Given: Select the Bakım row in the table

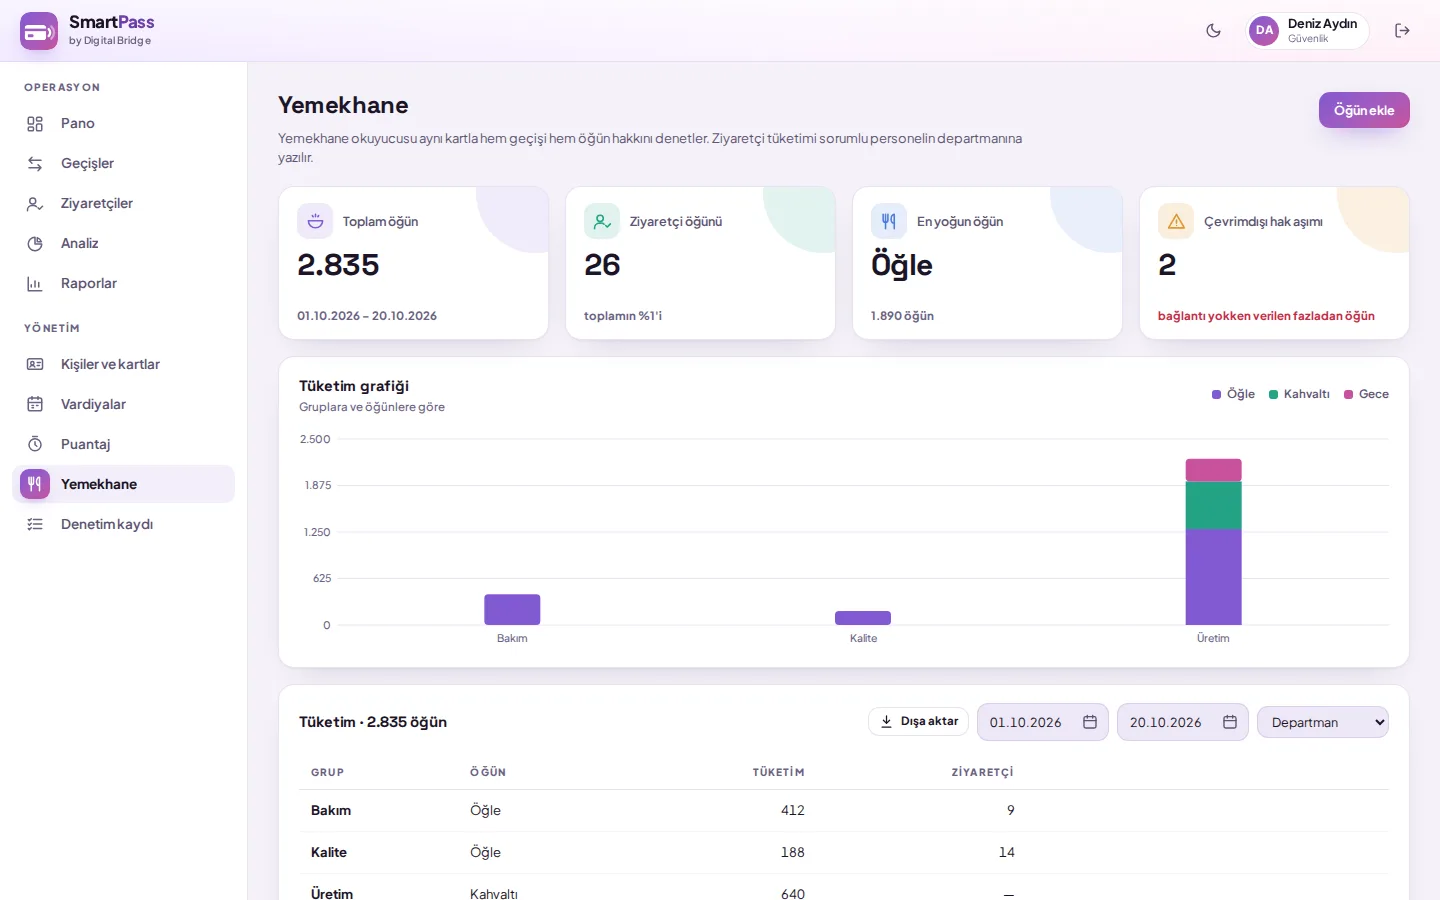Looking at the screenshot, I should click(x=844, y=810).
